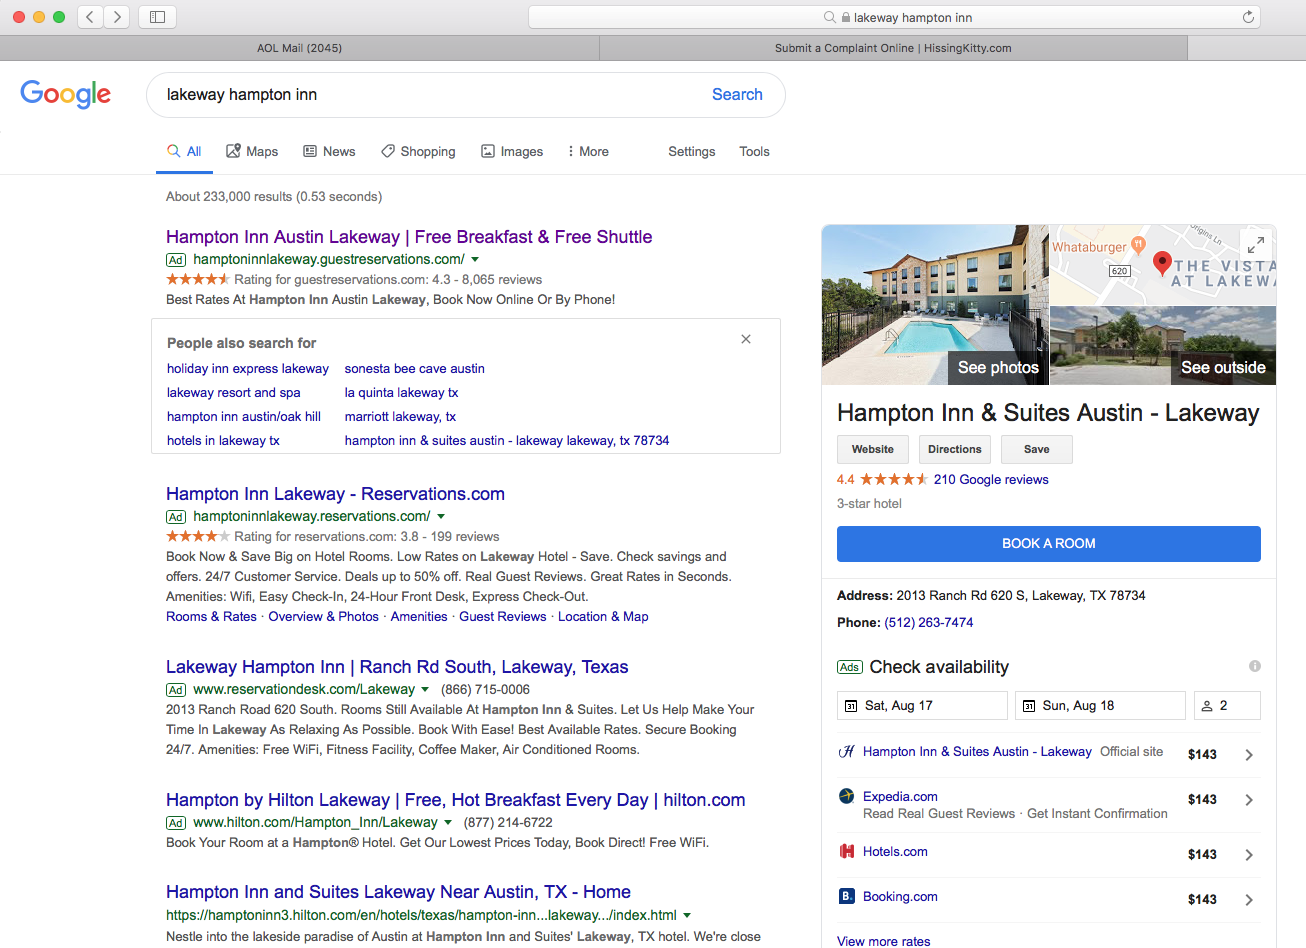Open the Sun, Aug 18 check-out date picker
1306x948 pixels.
[x=1099, y=706]
